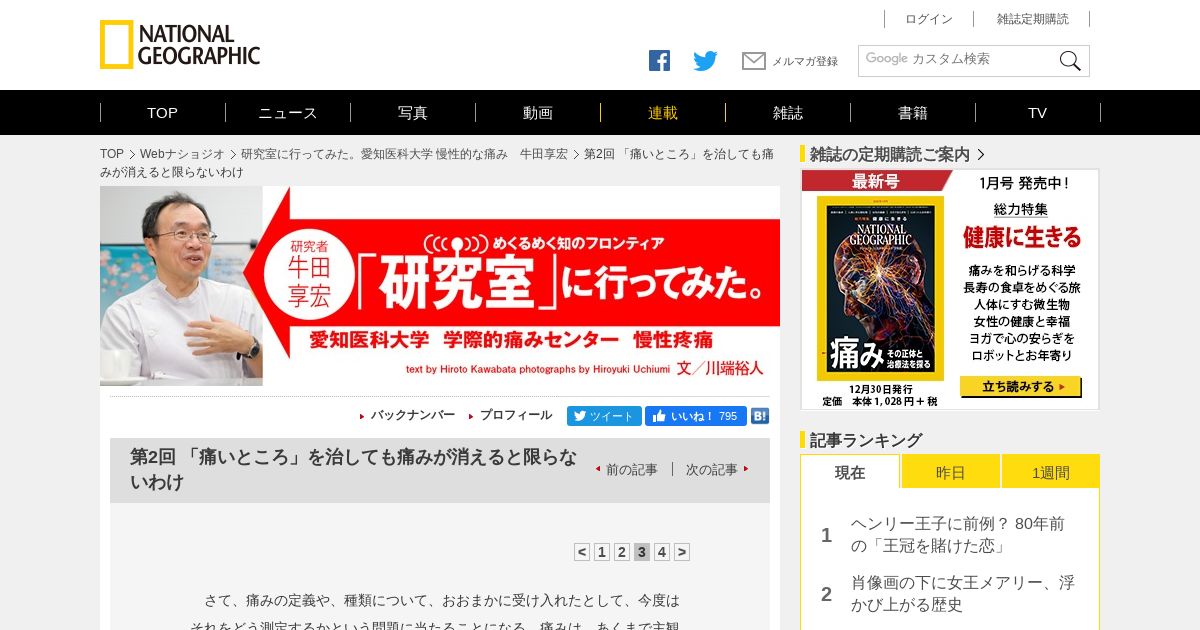The image size is (1200, 630).
Task: Click the previous page < pager arrow
Action: click(x=582, y=552)
